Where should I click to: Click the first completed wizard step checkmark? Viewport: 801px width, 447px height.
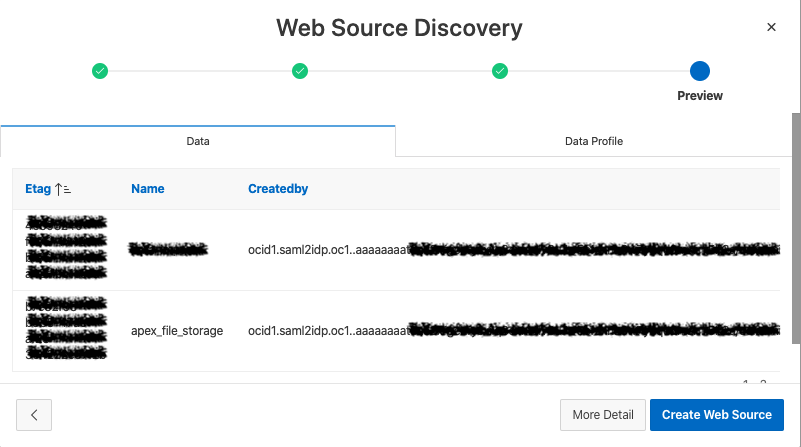pyautogui.click(x=100, y=71)
